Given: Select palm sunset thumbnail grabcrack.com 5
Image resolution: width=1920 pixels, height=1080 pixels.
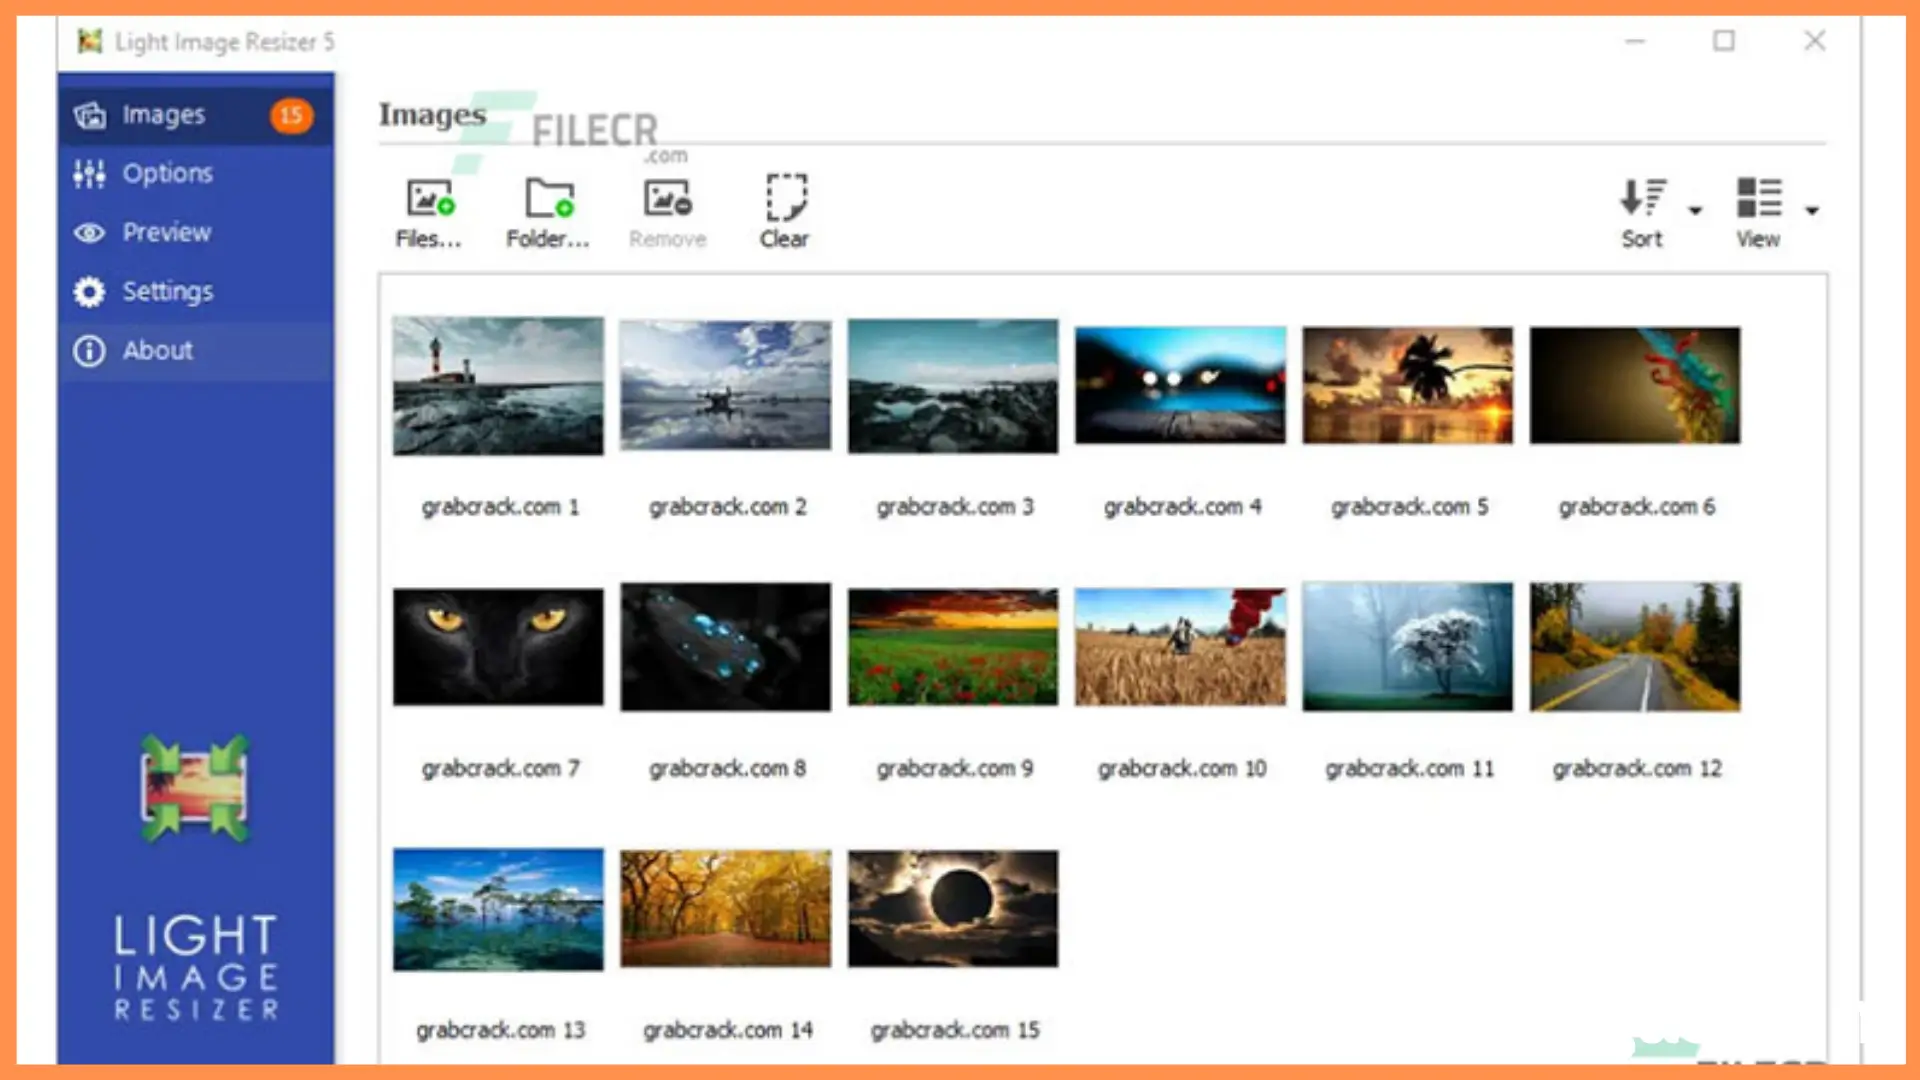Looking at the screenshot, I should (x=1407, y=385).
